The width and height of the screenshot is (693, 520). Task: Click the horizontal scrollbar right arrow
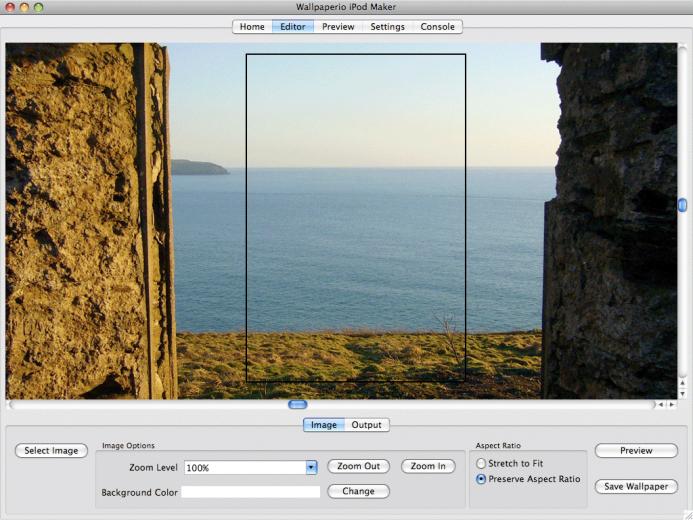point(670,405)
